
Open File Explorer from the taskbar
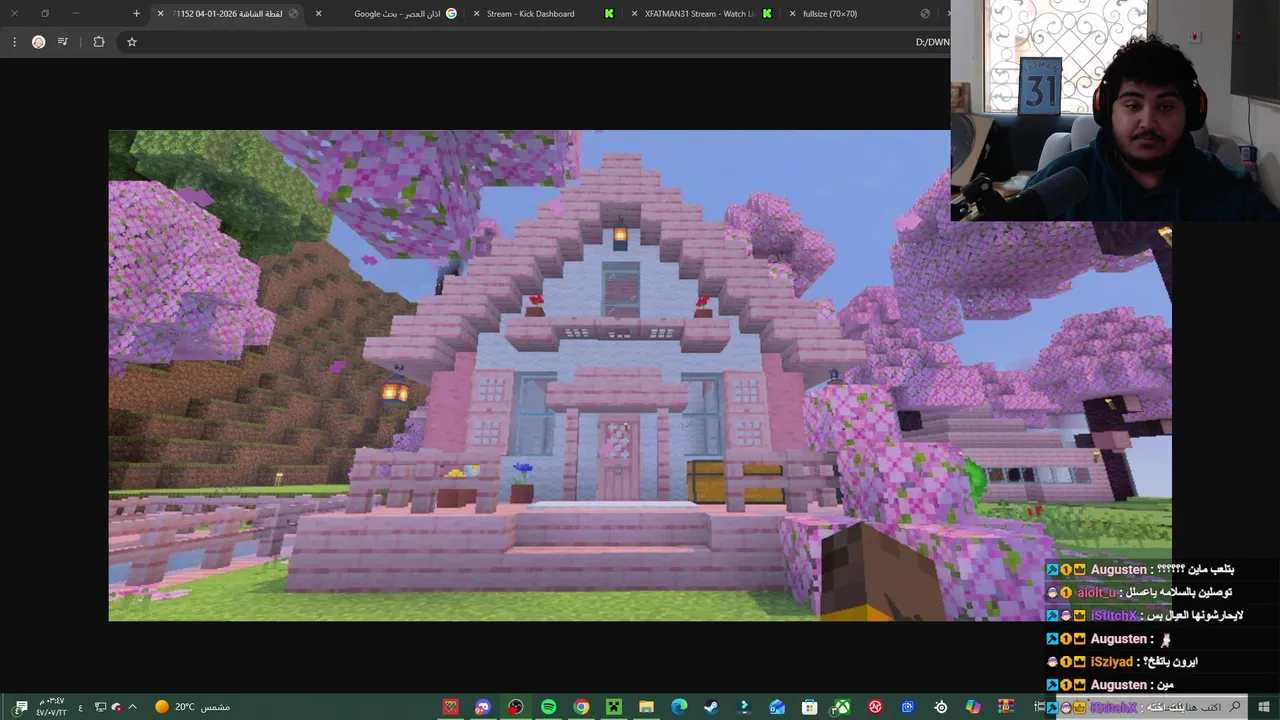tap(646, 707)
